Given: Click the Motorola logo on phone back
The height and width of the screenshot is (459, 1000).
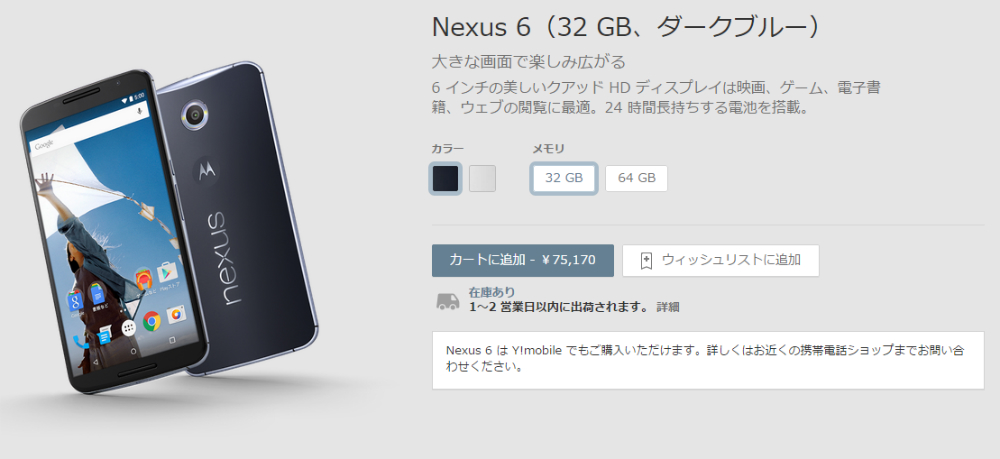Looking at the screenshot, I should [x=207, y=169].
